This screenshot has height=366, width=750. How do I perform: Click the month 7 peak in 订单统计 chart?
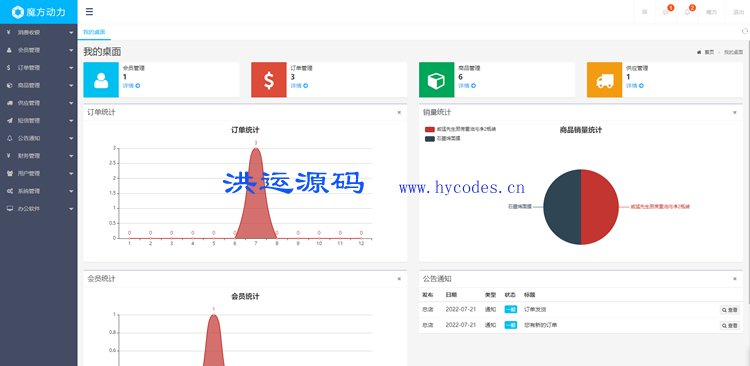[x=256, y=149]
